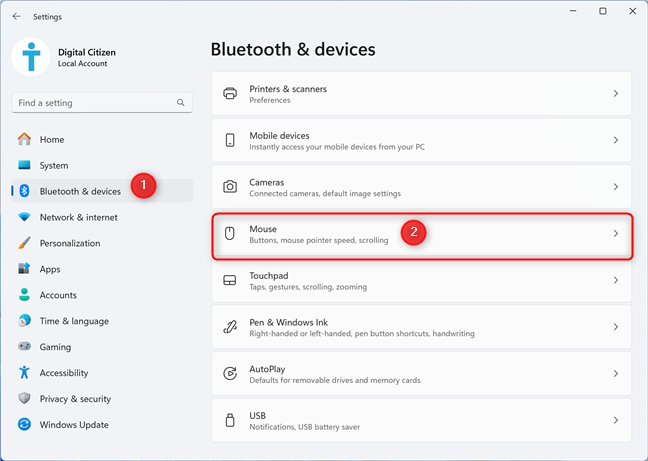Image resolution: width=648 pixels, height=461 pixels.
Task: Open the System category label
Action: click(54, 166)
